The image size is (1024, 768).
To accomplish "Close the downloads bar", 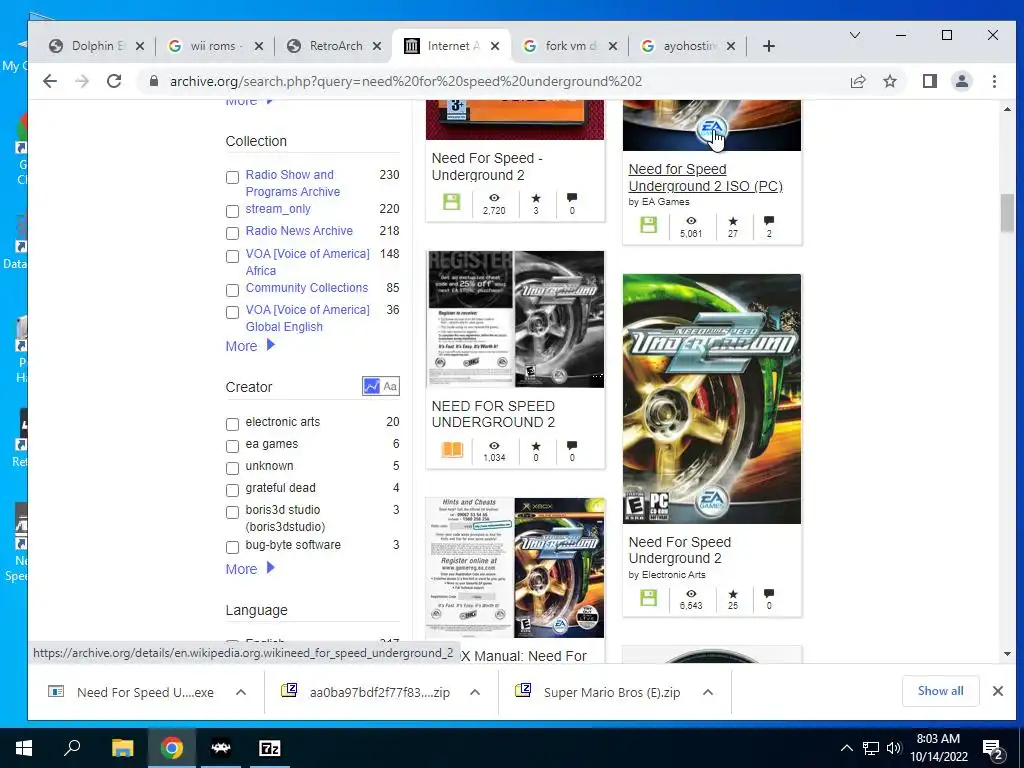I will [998, 691].
